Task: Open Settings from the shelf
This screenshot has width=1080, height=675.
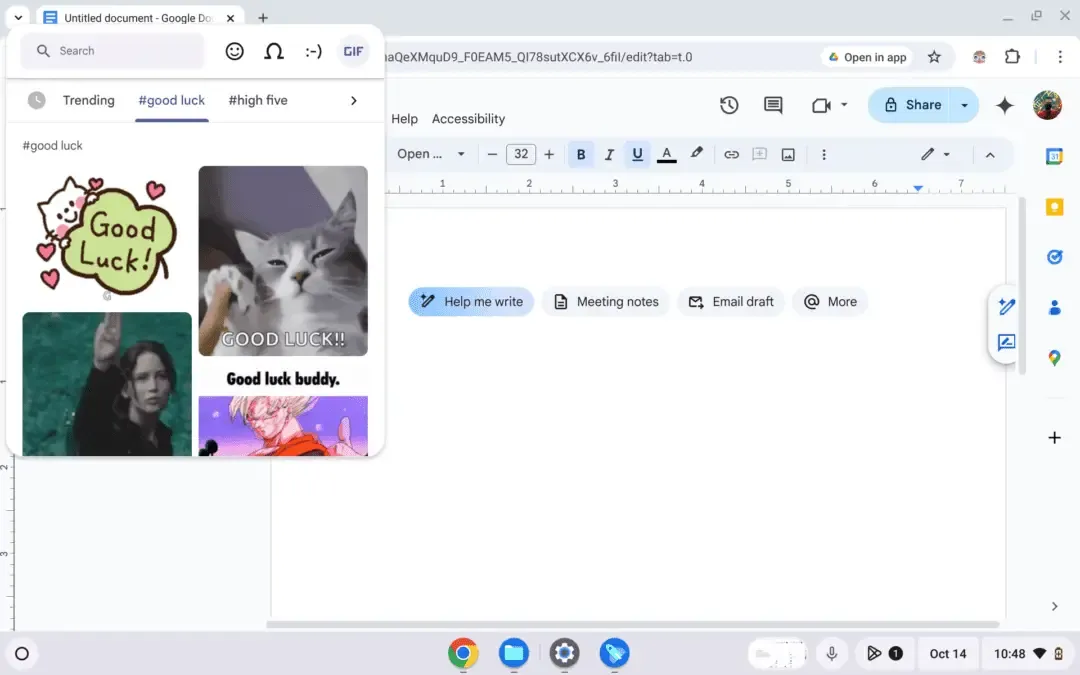Action: (564, 653)
